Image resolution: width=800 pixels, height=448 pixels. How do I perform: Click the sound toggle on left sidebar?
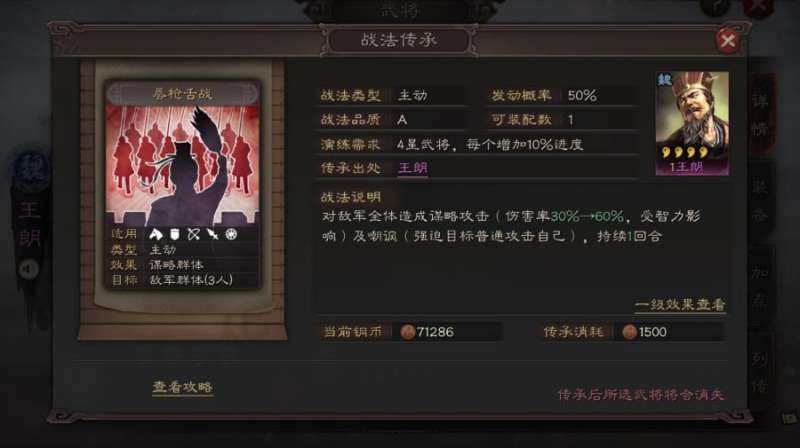pos(29,269)
